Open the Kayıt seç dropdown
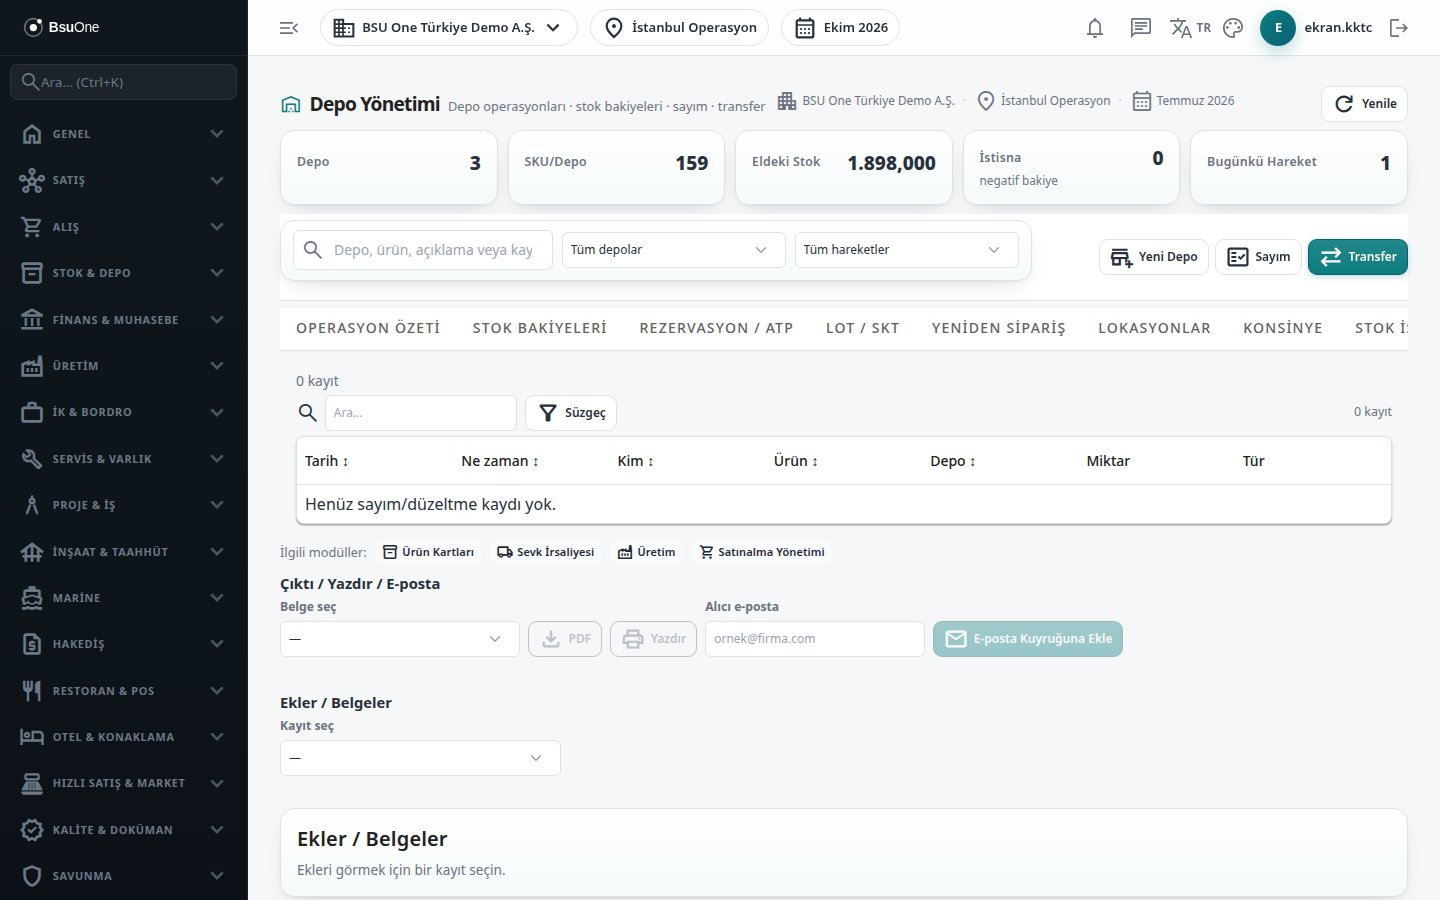 tap(420, 758)
